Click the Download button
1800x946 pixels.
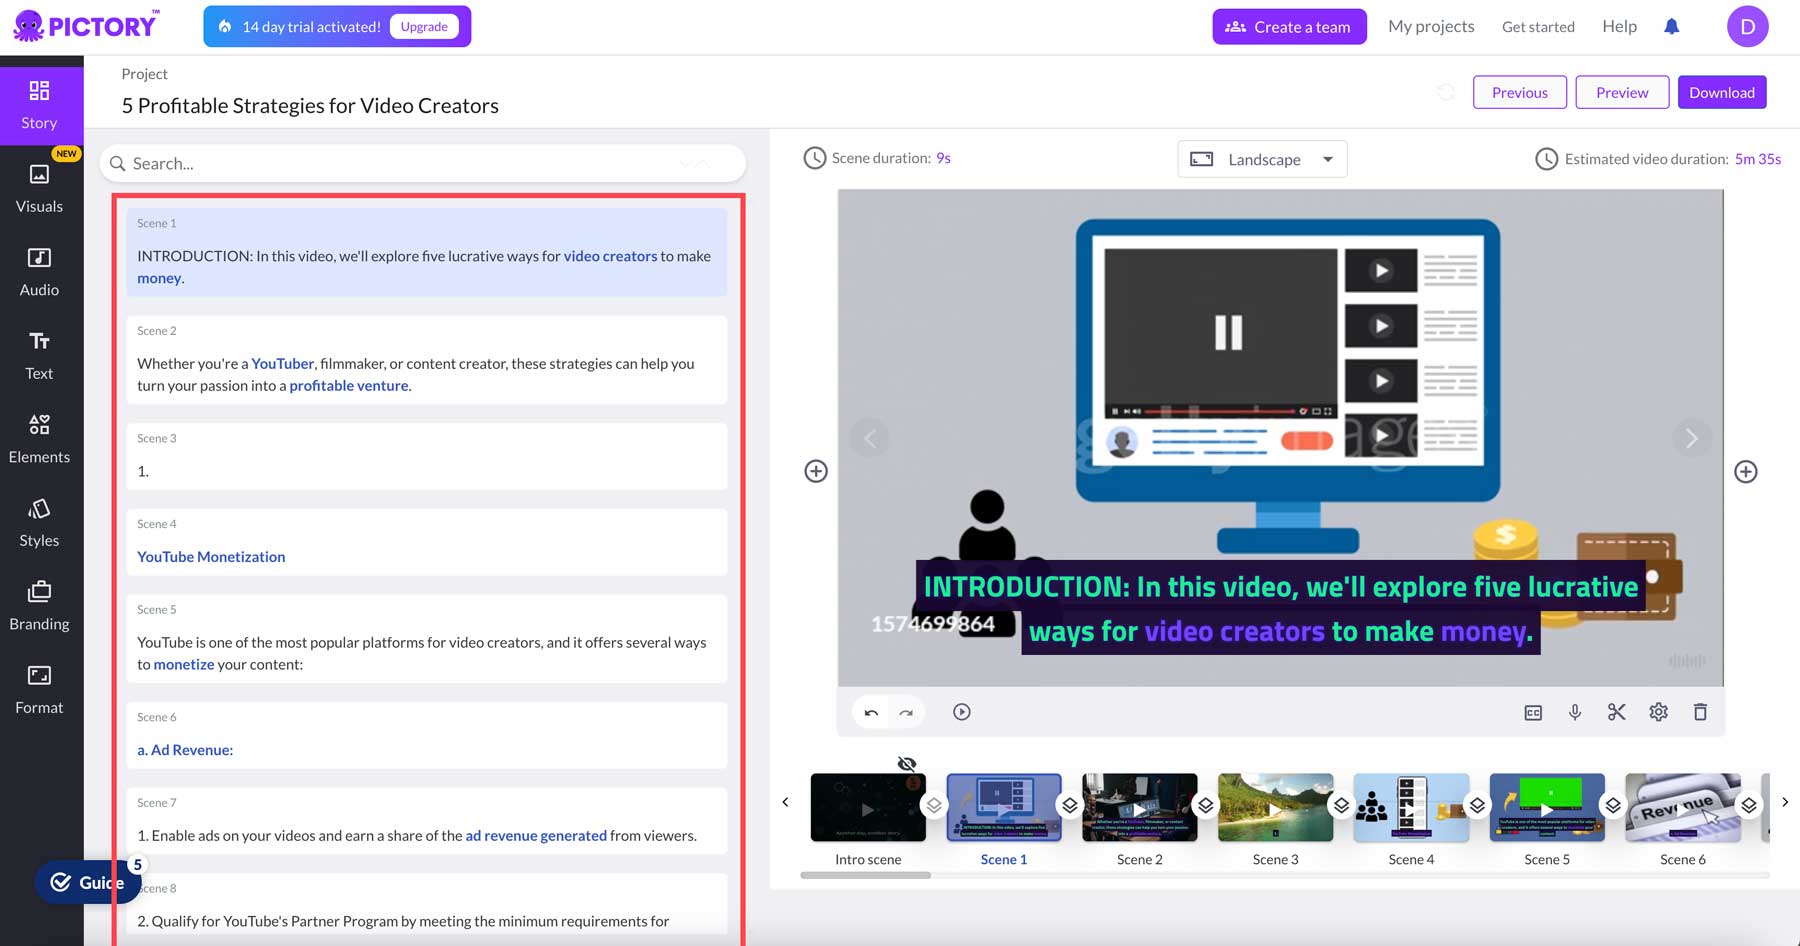click(1721, 92)
